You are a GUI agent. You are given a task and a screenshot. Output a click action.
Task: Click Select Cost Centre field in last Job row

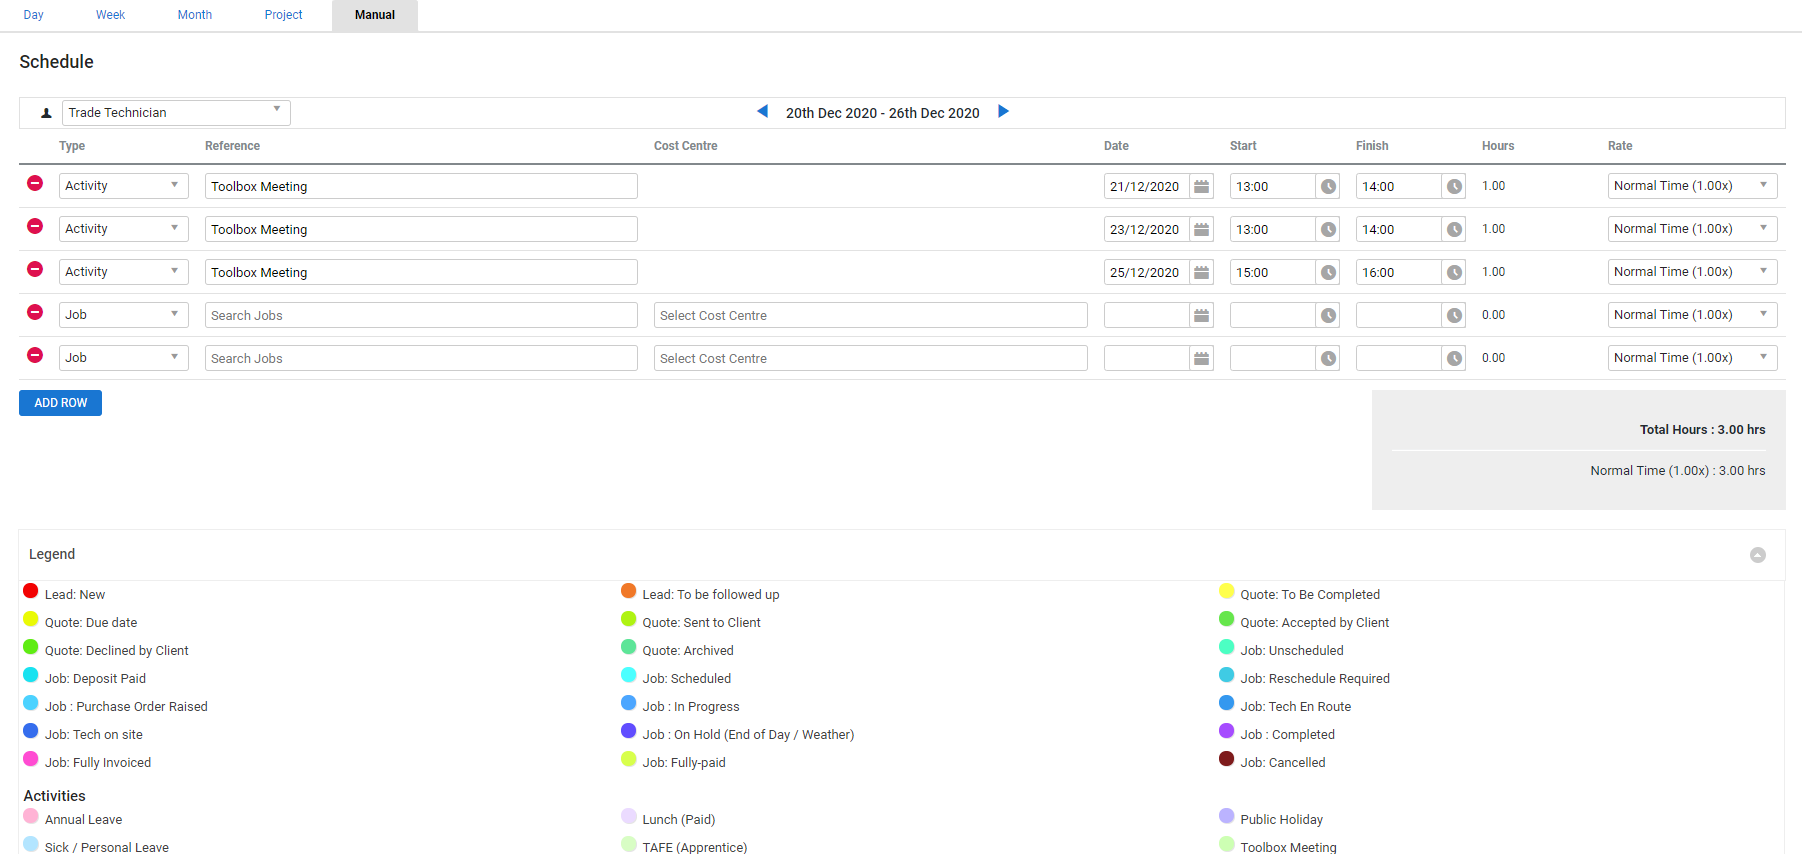tap(871, 358)
